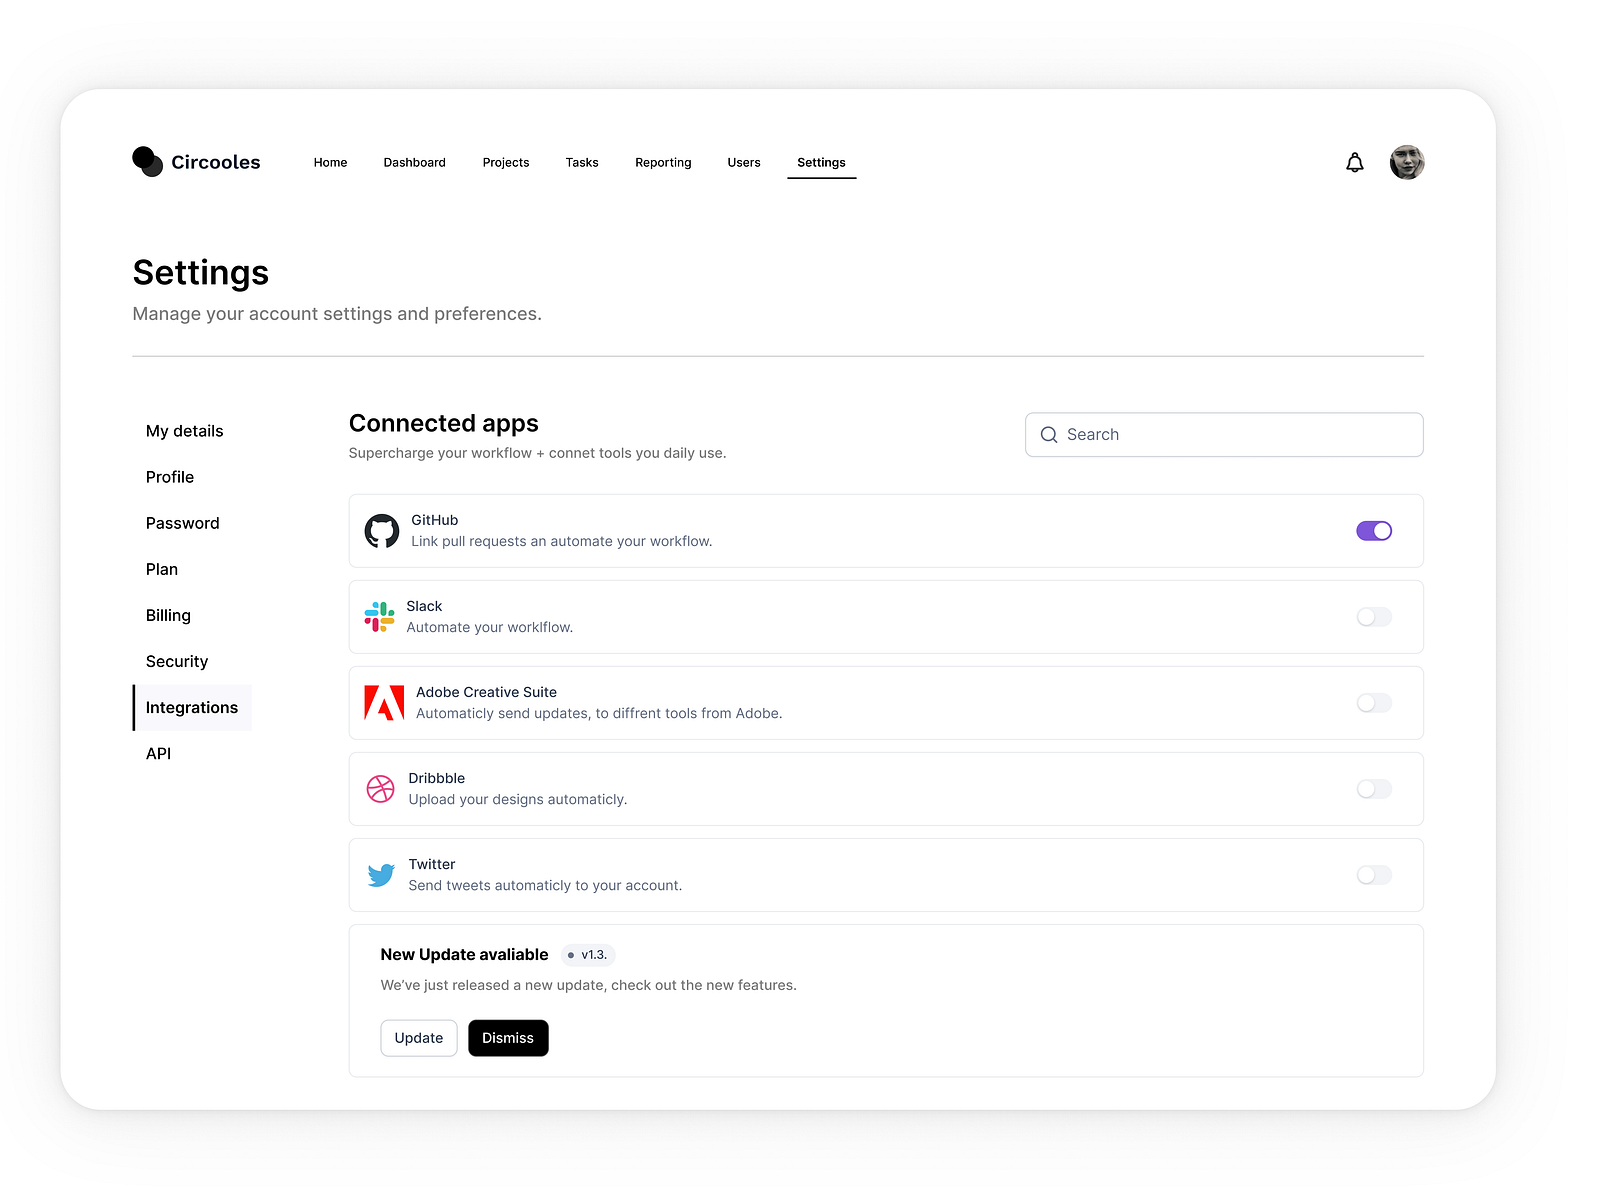Image resolution: width=1600 pixels, height=1200 pixels.
Task: Select Billing in the settings sidebar
Action: [167, 615]
